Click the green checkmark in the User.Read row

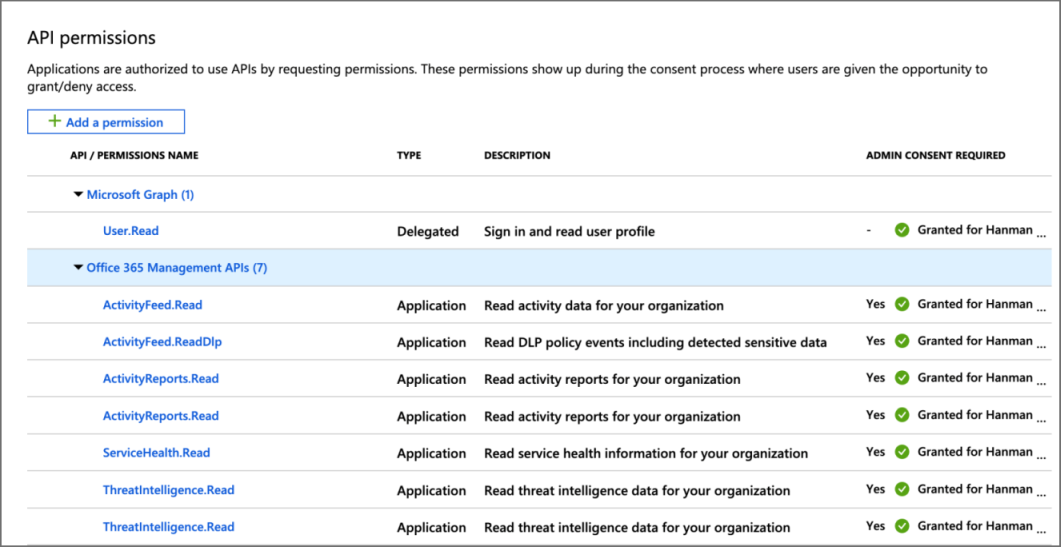(902, 230)
